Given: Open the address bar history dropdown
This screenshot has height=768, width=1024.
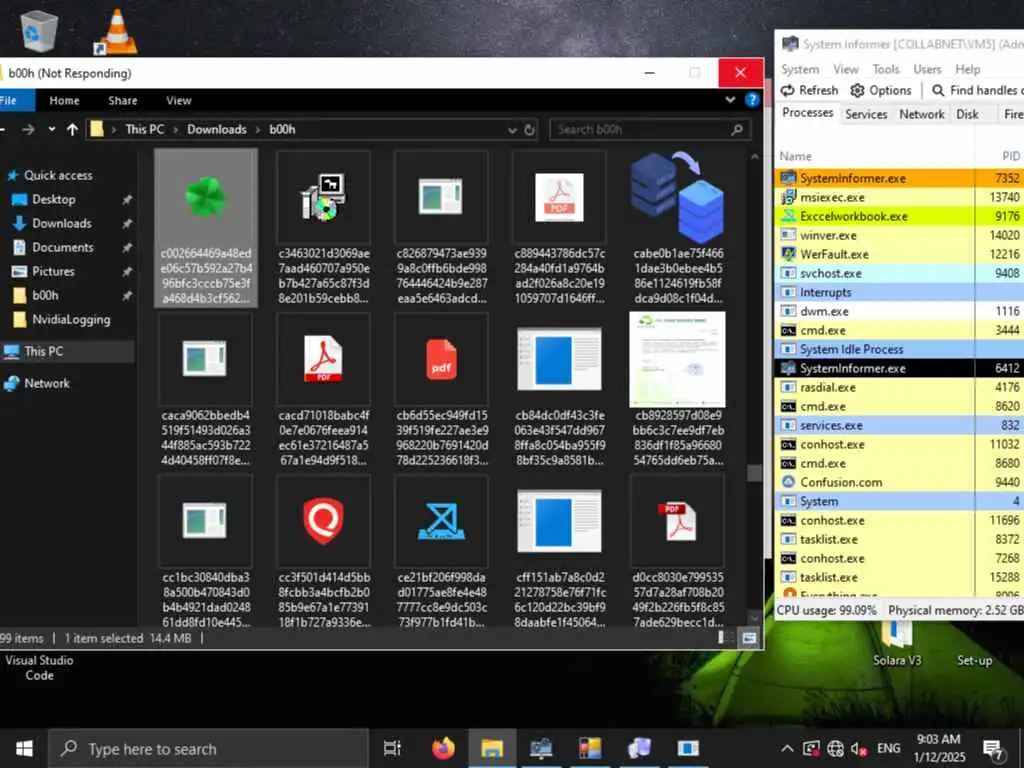Looking at the screenshot, I should coord(513,130).
